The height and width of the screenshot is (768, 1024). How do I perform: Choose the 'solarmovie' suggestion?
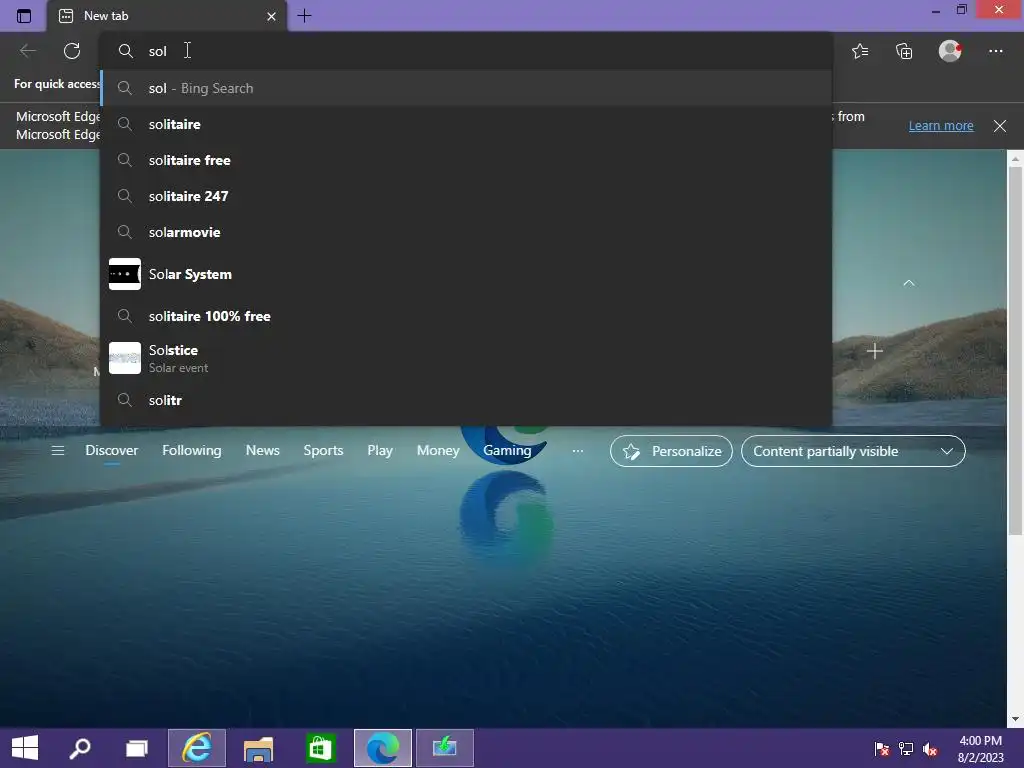[x=466, y=232]
